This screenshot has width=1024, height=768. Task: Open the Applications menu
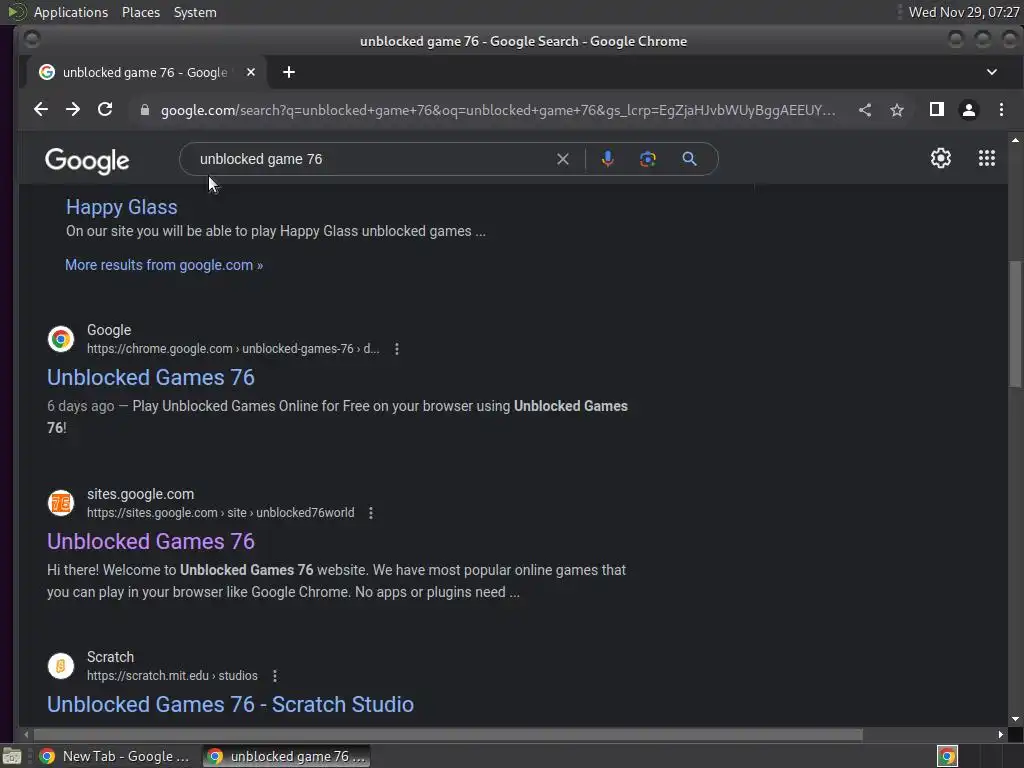pos(71,12)
